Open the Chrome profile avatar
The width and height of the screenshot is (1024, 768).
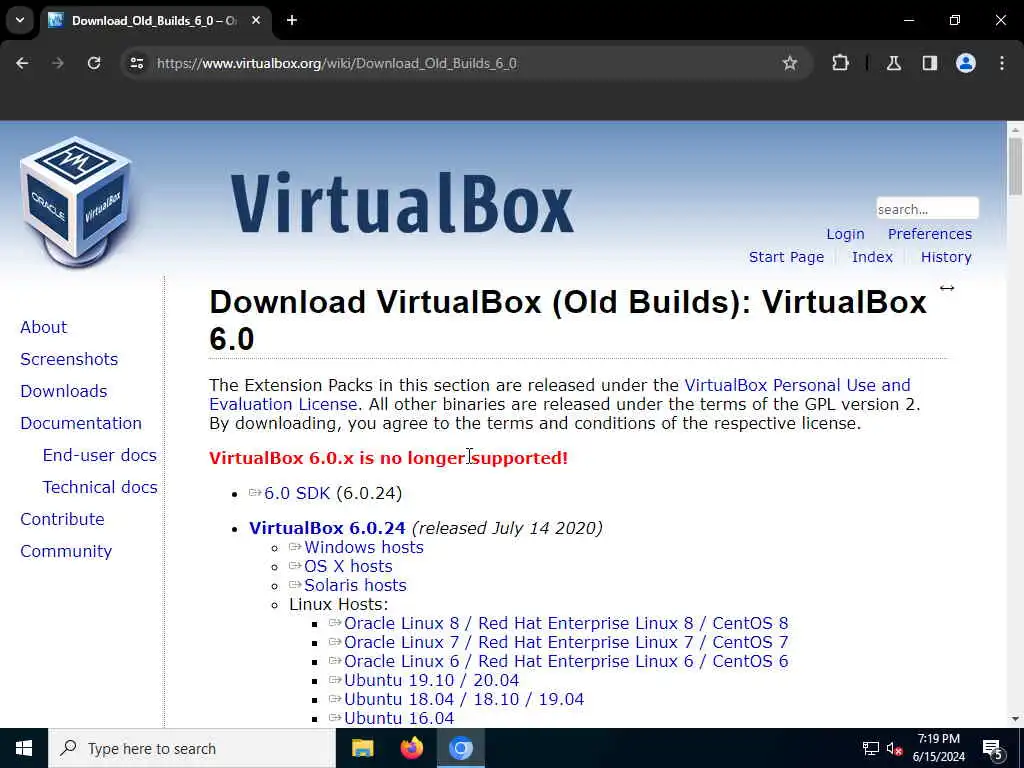(966, 63)
